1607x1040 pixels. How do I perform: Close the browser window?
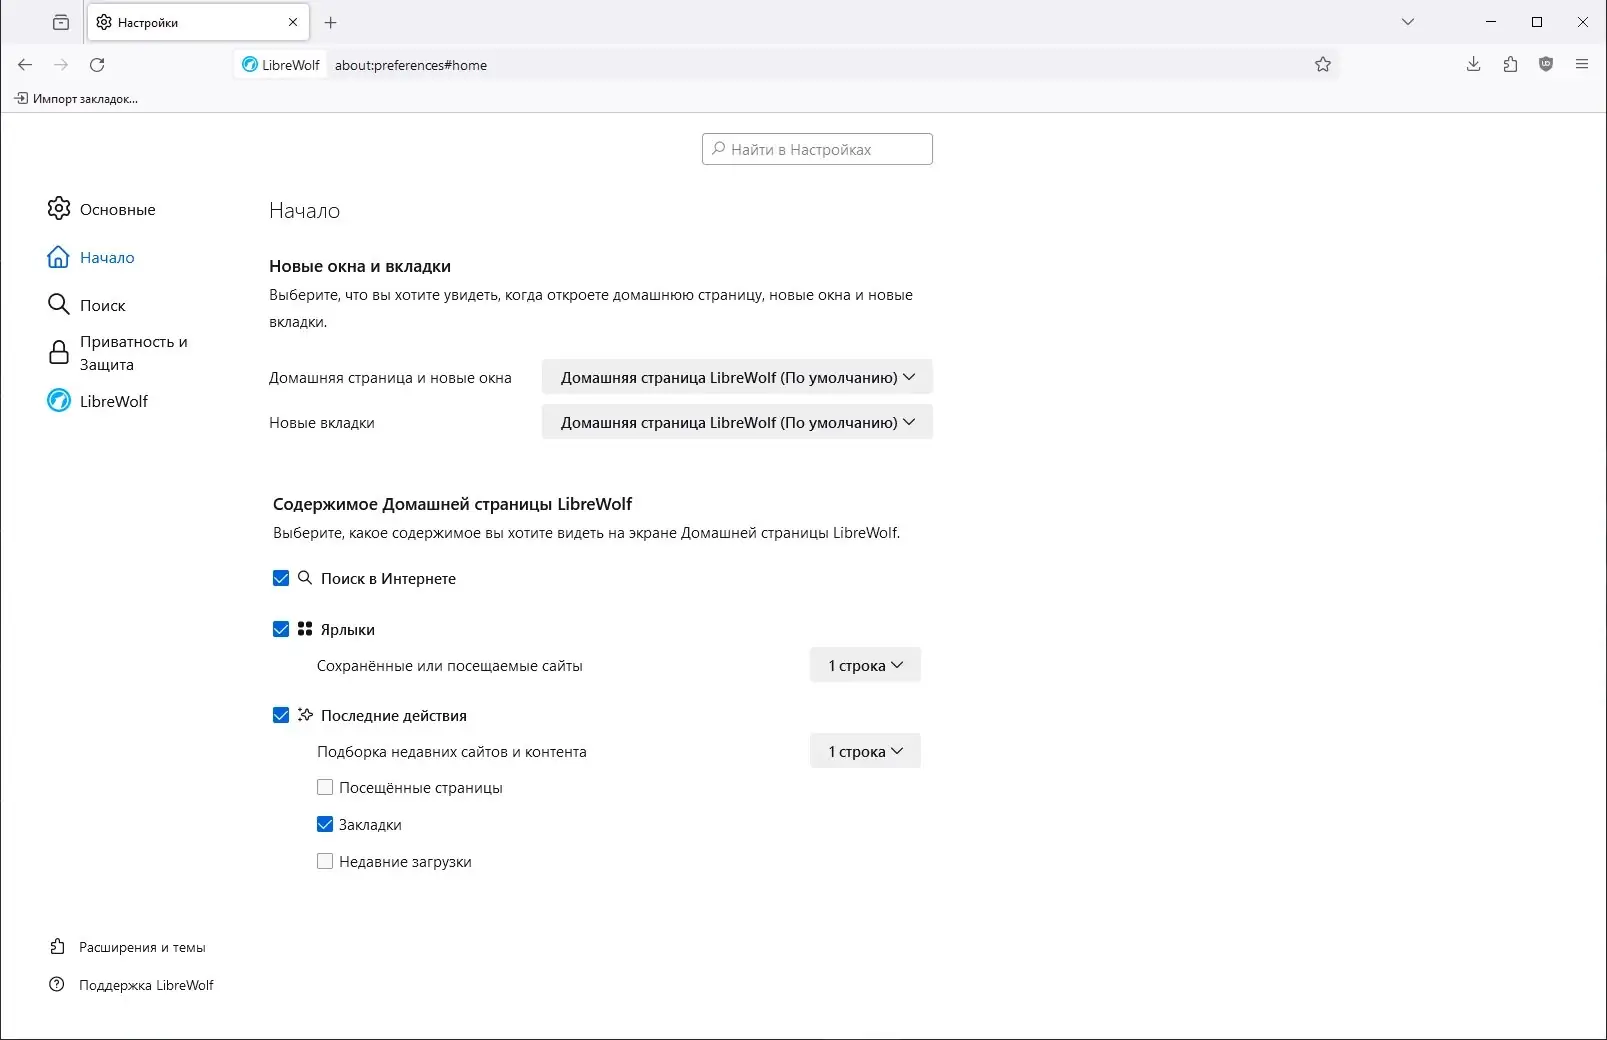(1583, 22)
